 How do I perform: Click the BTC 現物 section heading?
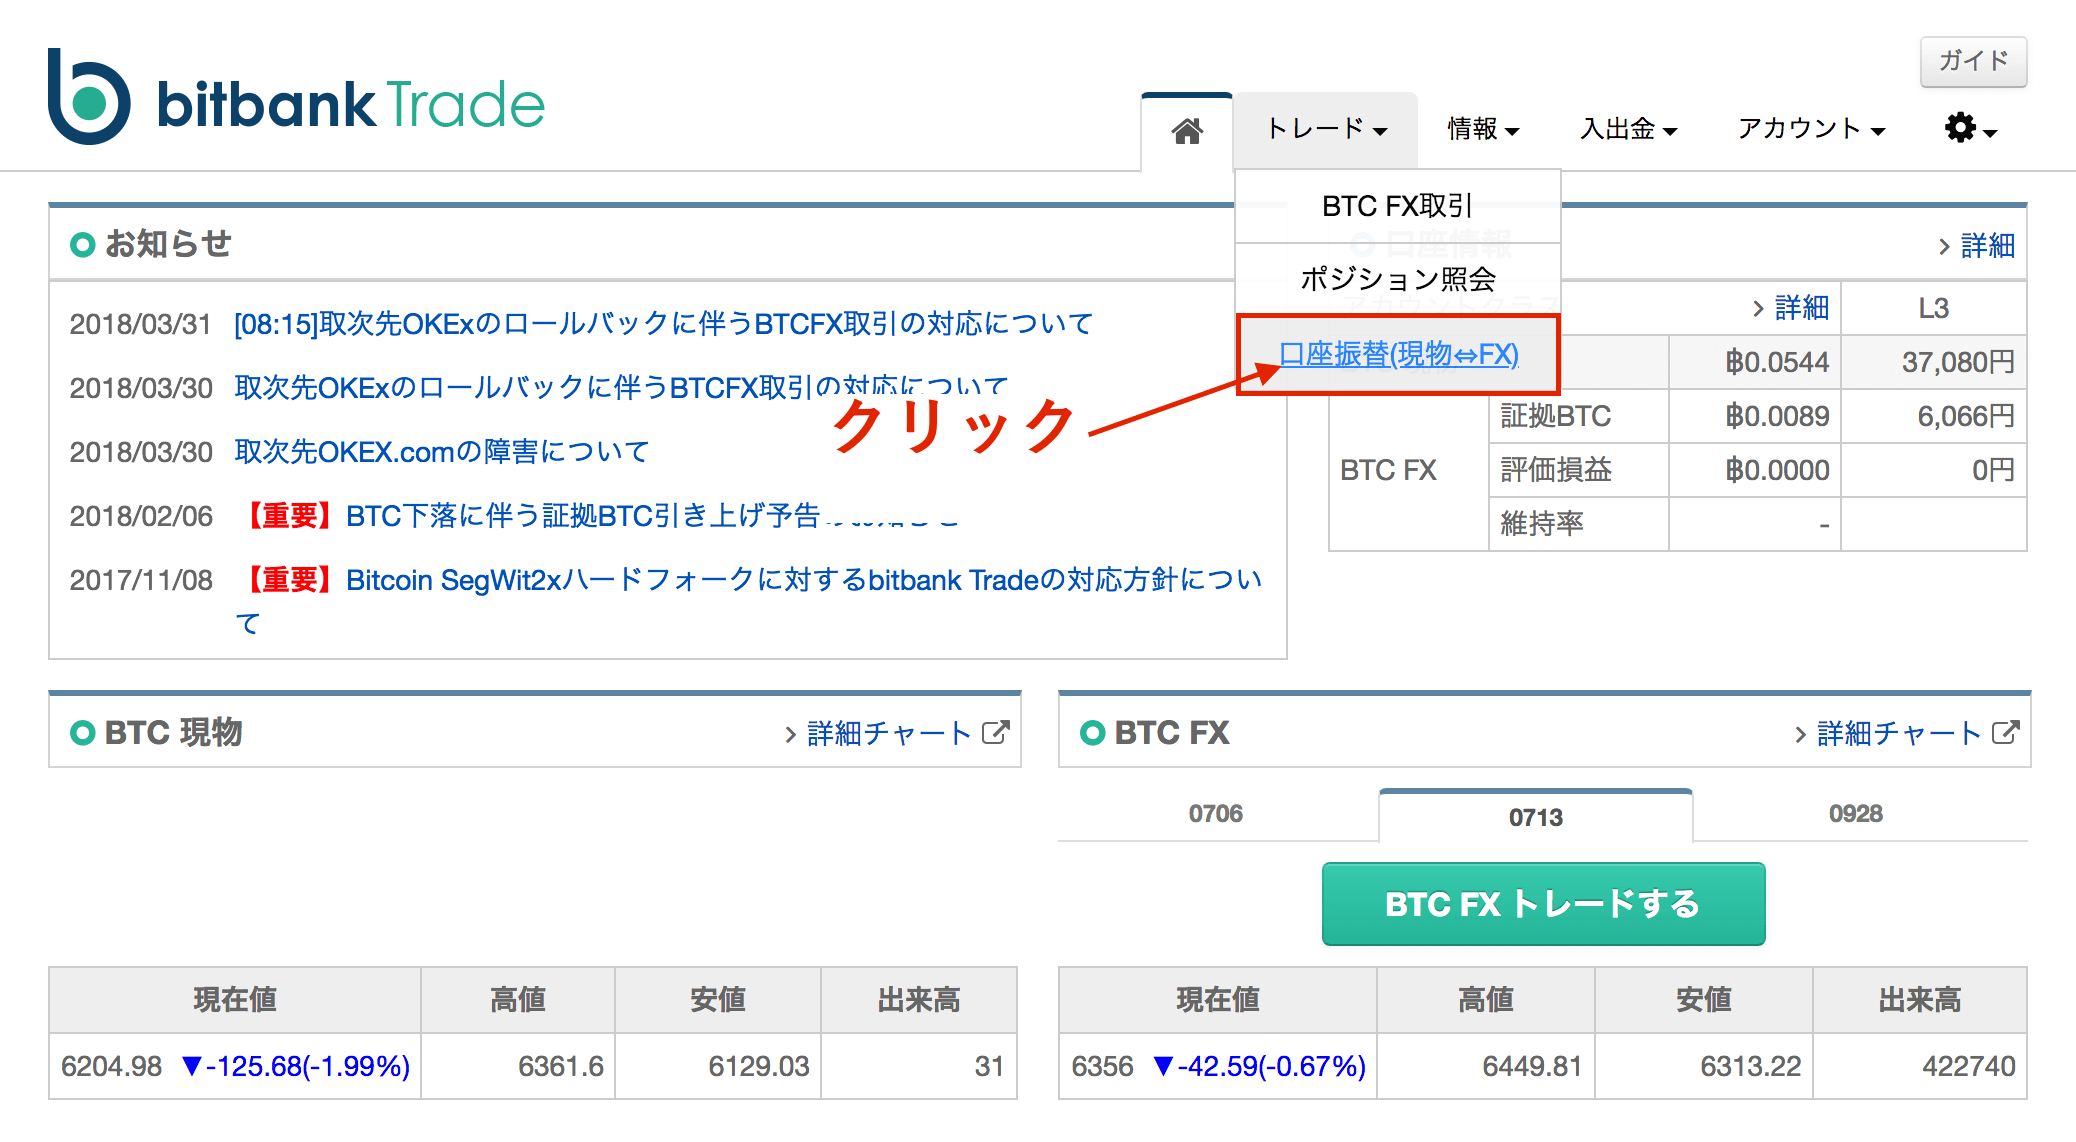(173, 733)
